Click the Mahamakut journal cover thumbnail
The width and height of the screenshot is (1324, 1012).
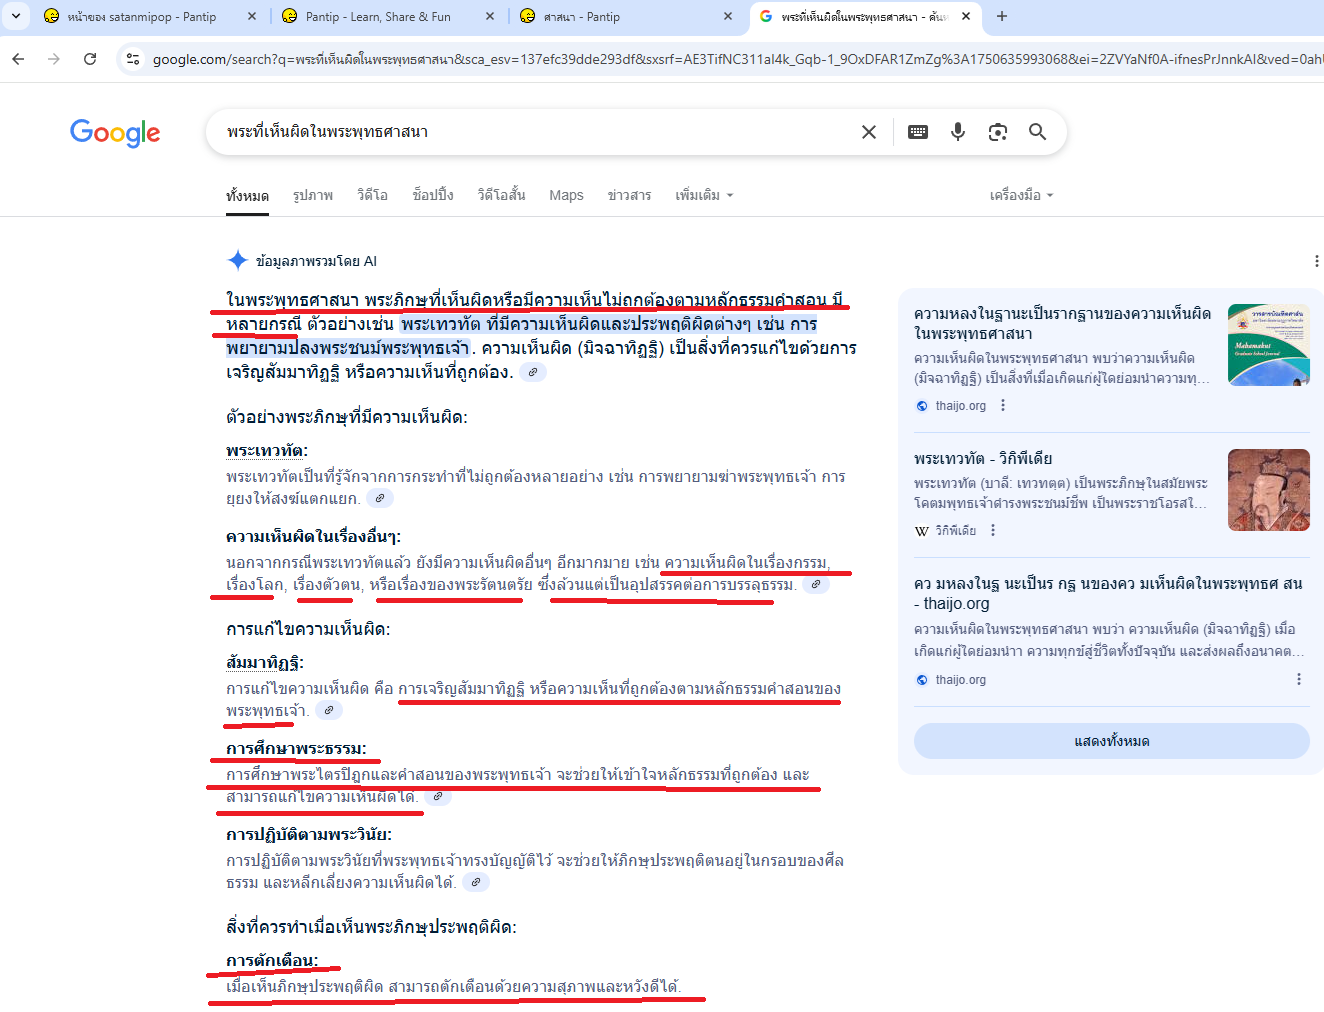point(1269,345)
